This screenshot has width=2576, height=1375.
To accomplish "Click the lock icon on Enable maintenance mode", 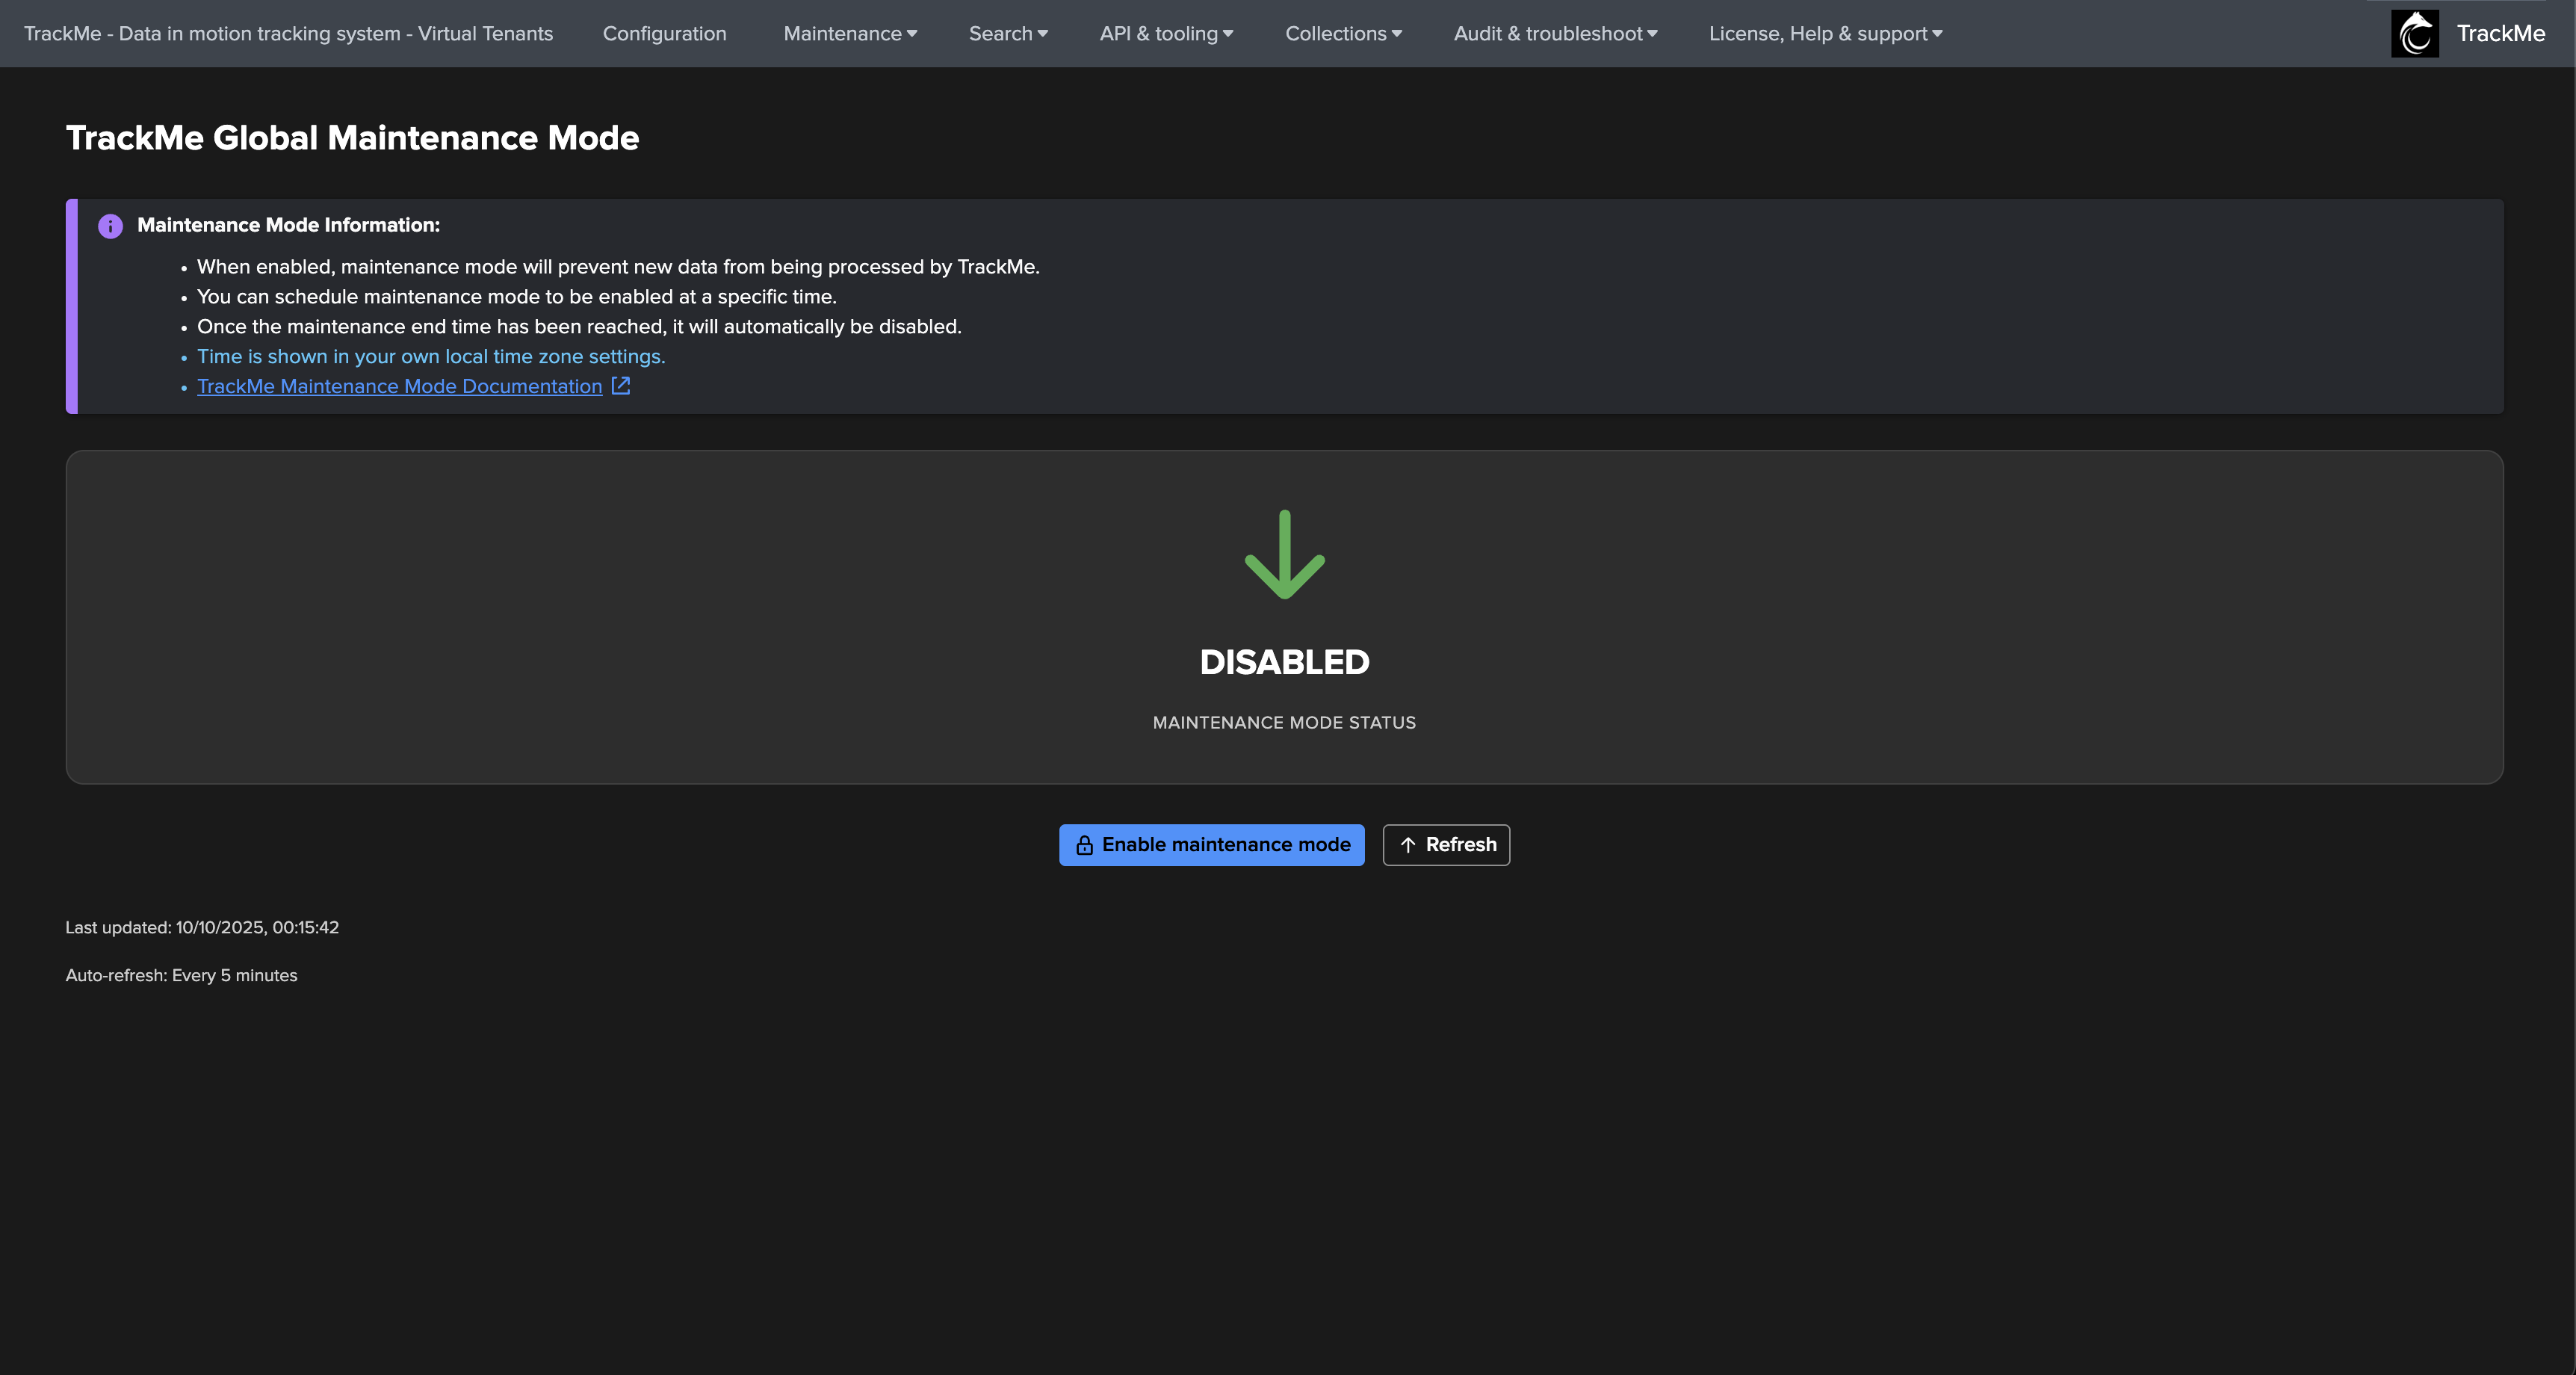I will click(1084, 845).
